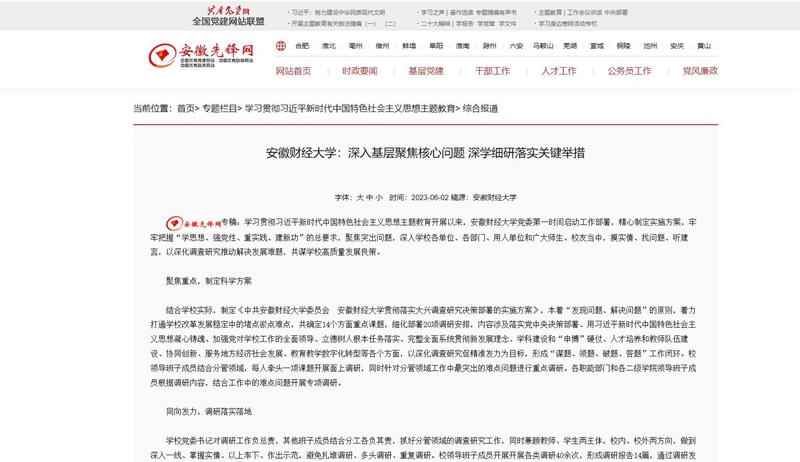
Task: Select 黄山 city link
Action: coord(704,46)
